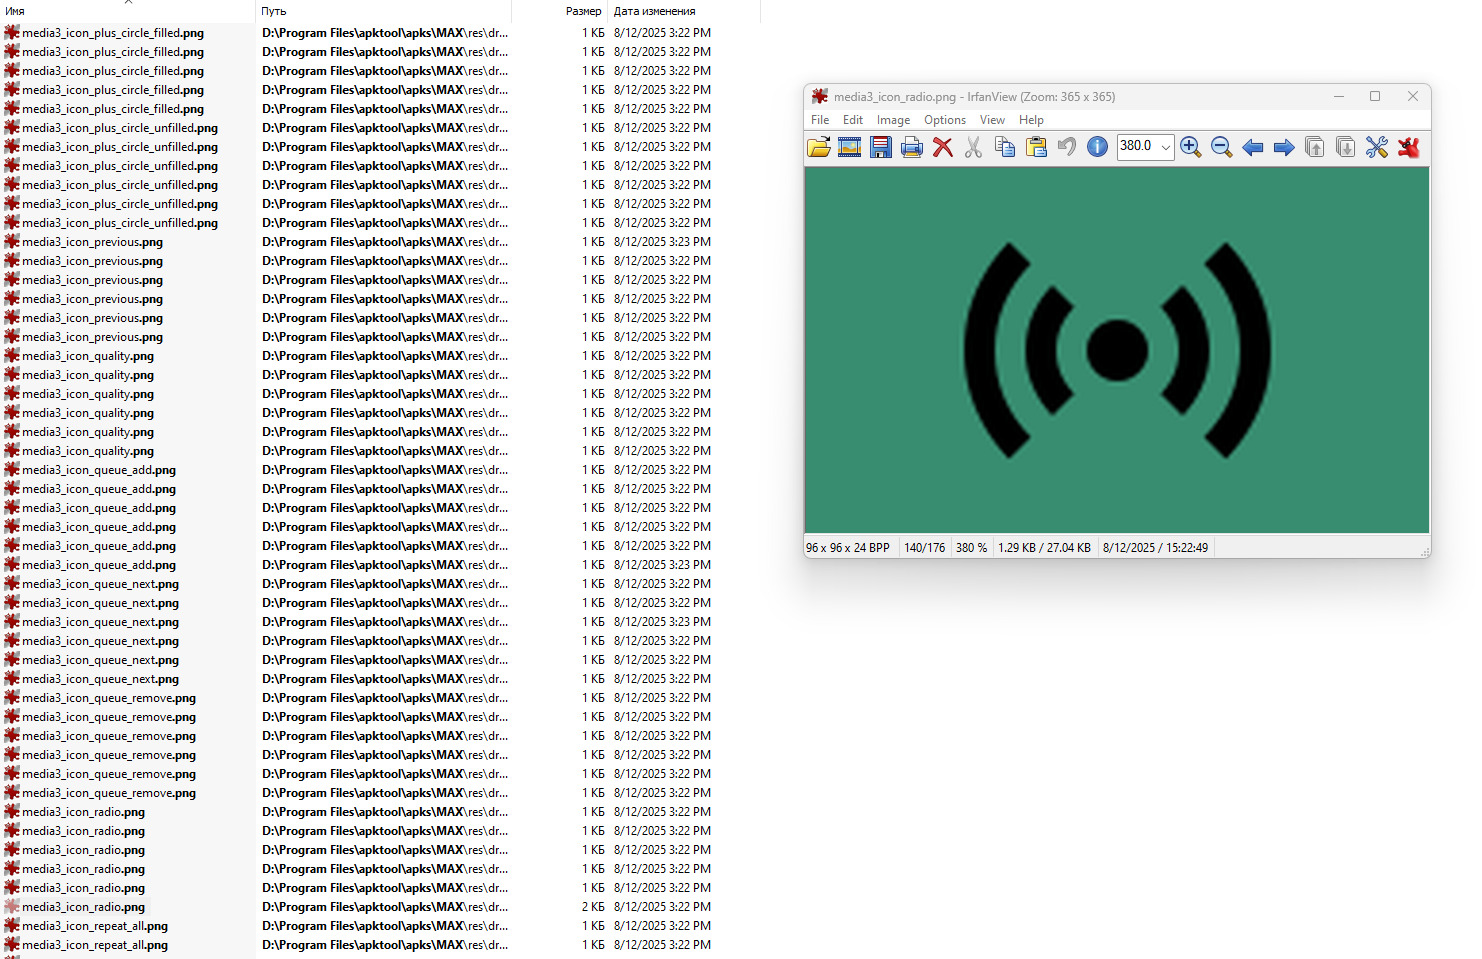Open IrfanView settings wrench icon
Viewport: 1482px width, 959px height.
click(x=1377, y=147)
